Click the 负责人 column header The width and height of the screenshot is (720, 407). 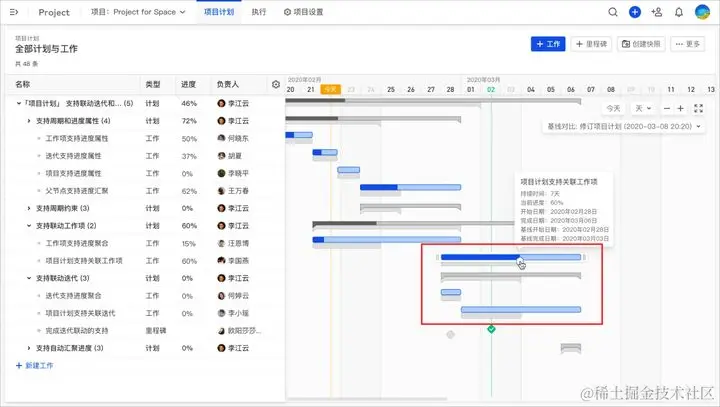(228, 85)
